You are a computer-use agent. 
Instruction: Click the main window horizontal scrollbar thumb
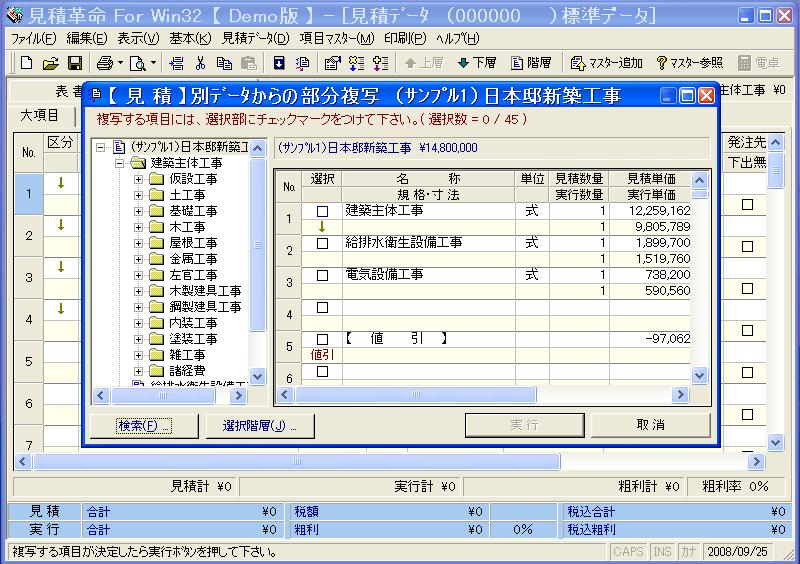click(x=297, y=461)
